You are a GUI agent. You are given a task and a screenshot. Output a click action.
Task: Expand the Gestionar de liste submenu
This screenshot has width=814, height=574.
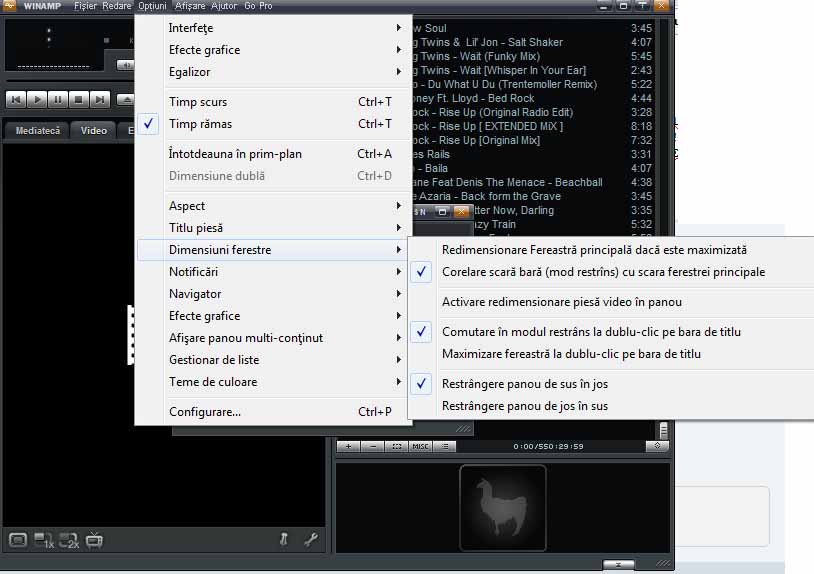274,360
